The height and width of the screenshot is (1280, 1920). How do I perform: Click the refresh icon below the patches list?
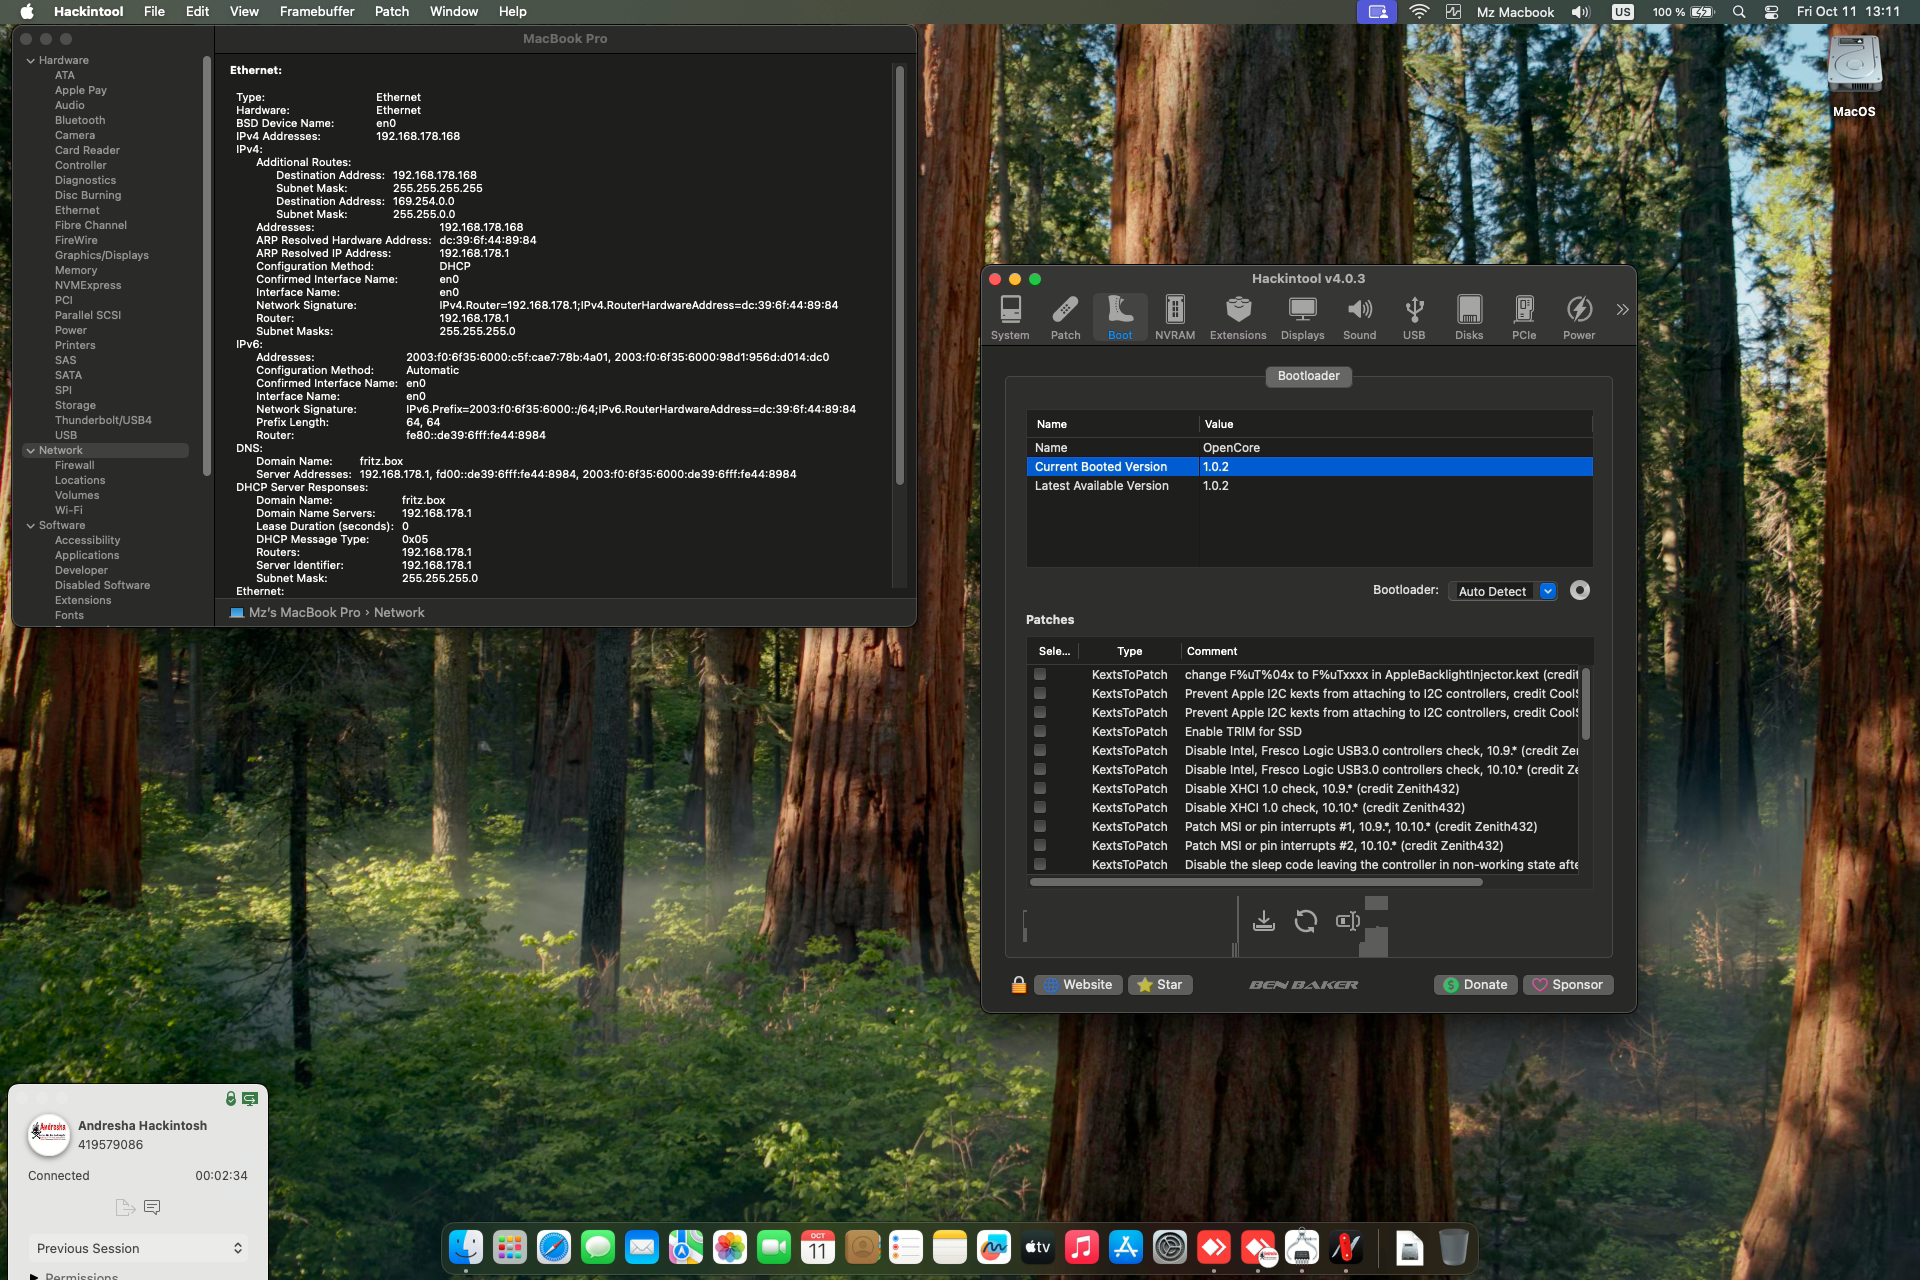pyautogui.click(x=1306, y=921)
